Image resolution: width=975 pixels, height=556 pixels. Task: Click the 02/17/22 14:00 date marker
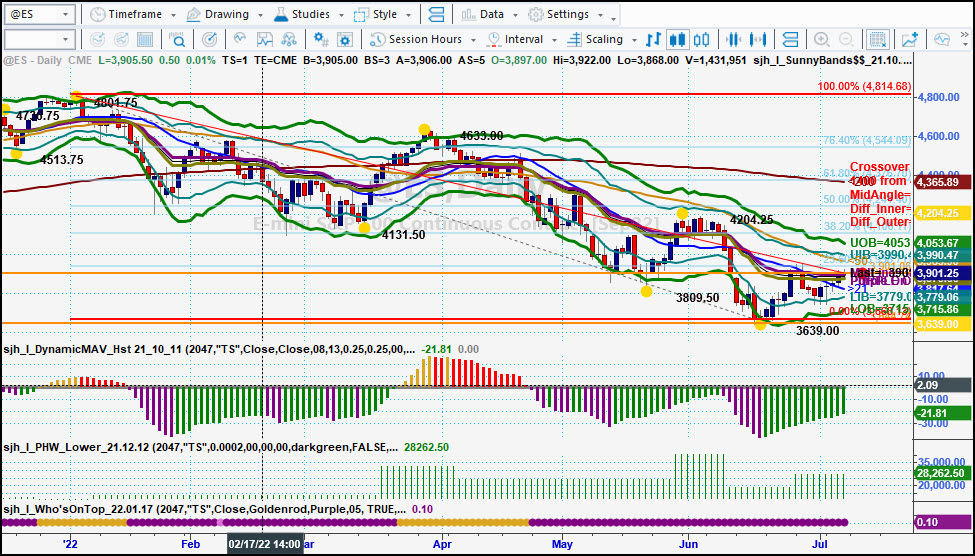265,544
